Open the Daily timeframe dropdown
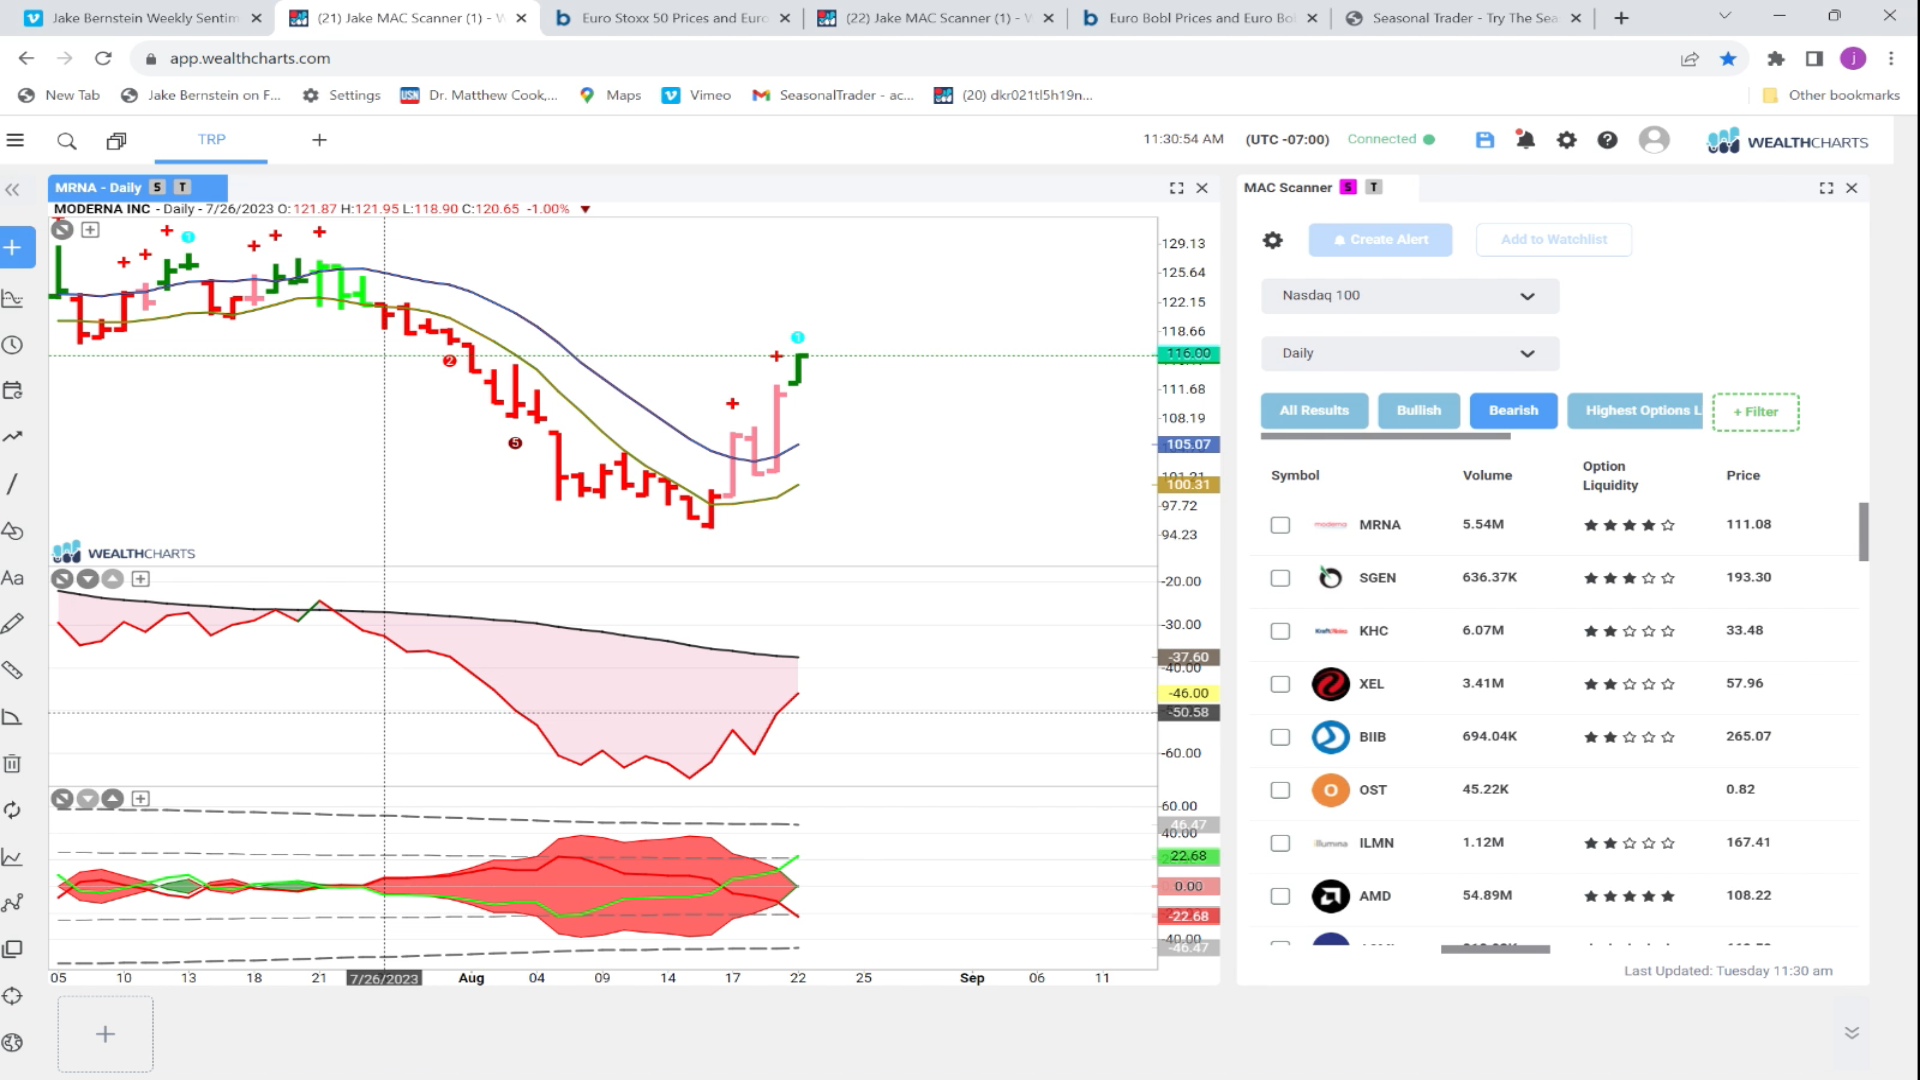Viewport: 1920px width, 1080px height. tap(1410, 353)
